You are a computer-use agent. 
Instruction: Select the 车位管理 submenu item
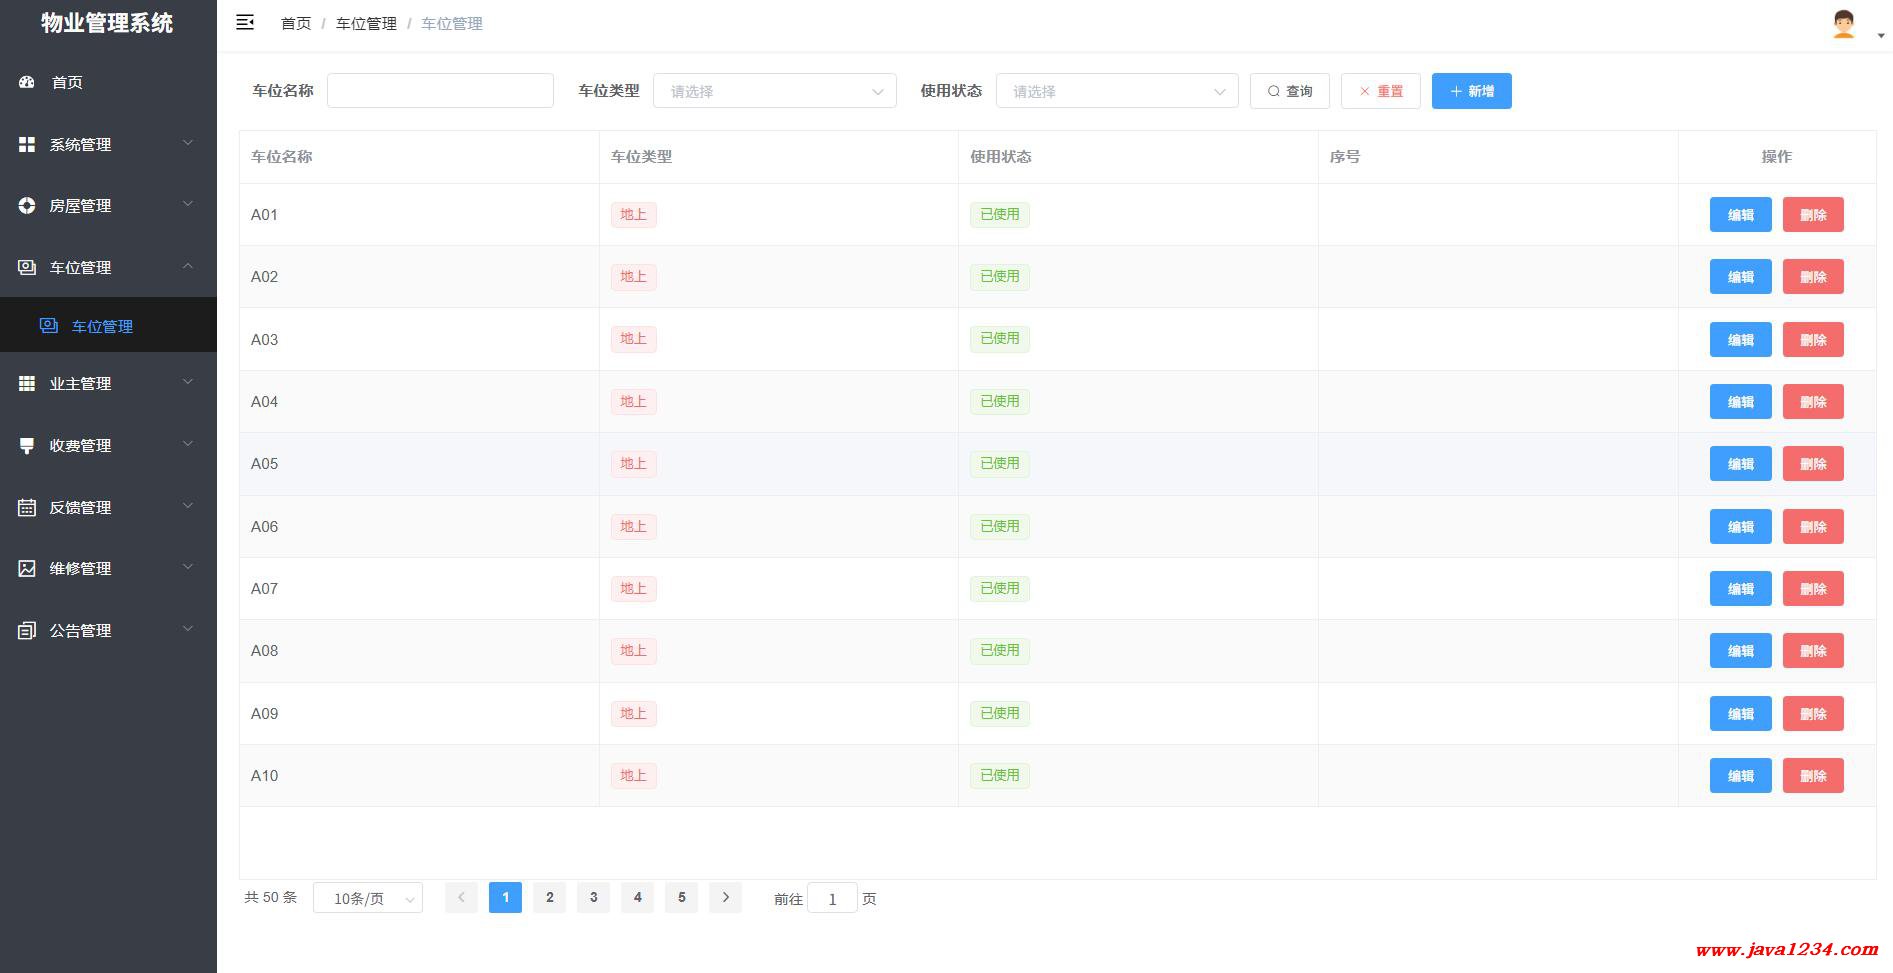[x=102, y=326]
